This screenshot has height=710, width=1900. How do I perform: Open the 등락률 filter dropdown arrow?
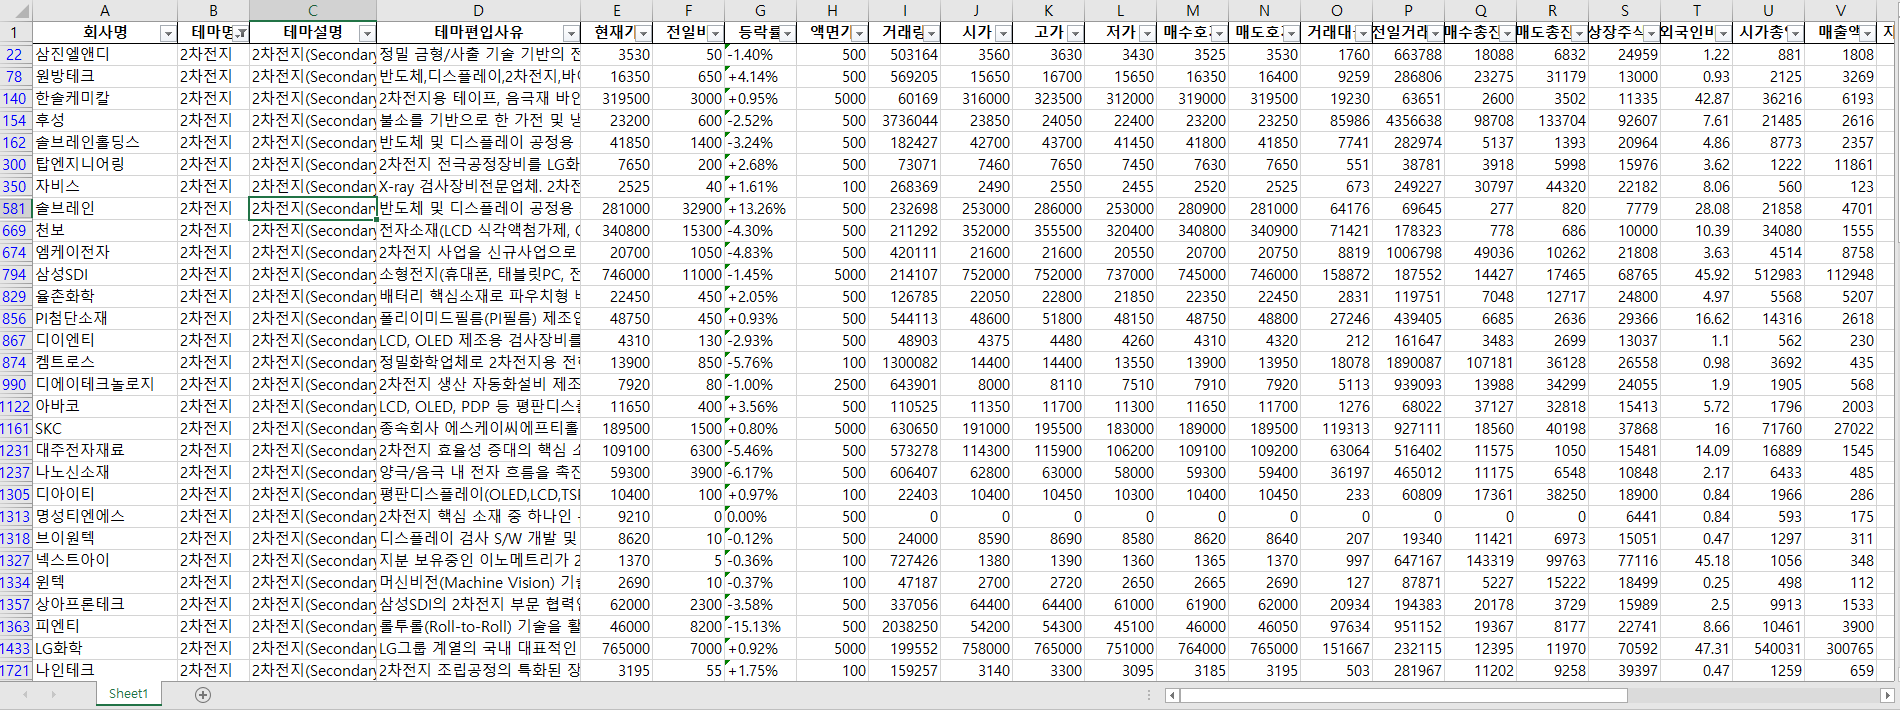787,33
